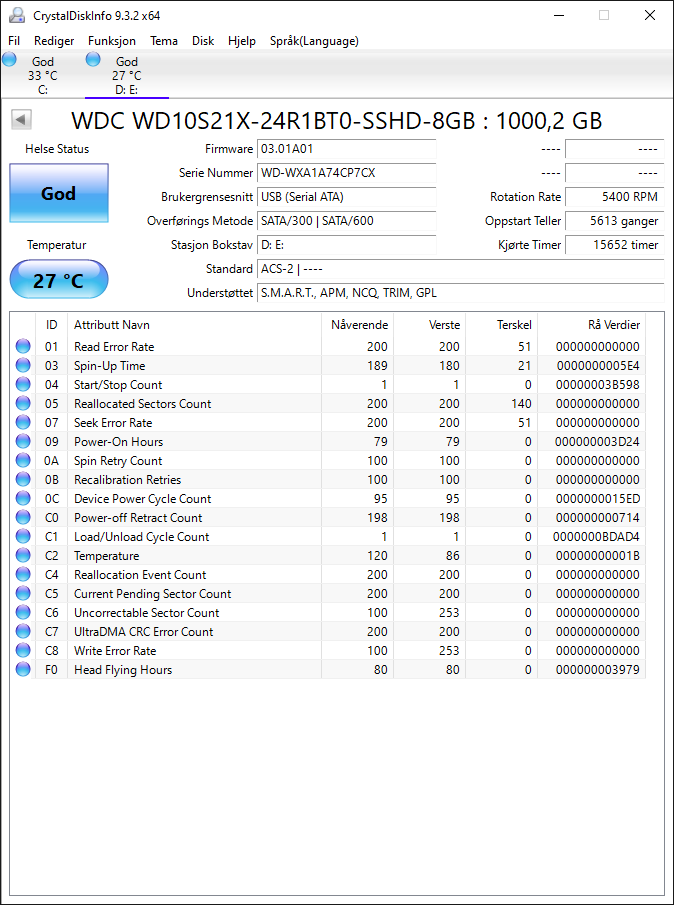Click the status orb for Recalibration Retries

pos(23,480)
